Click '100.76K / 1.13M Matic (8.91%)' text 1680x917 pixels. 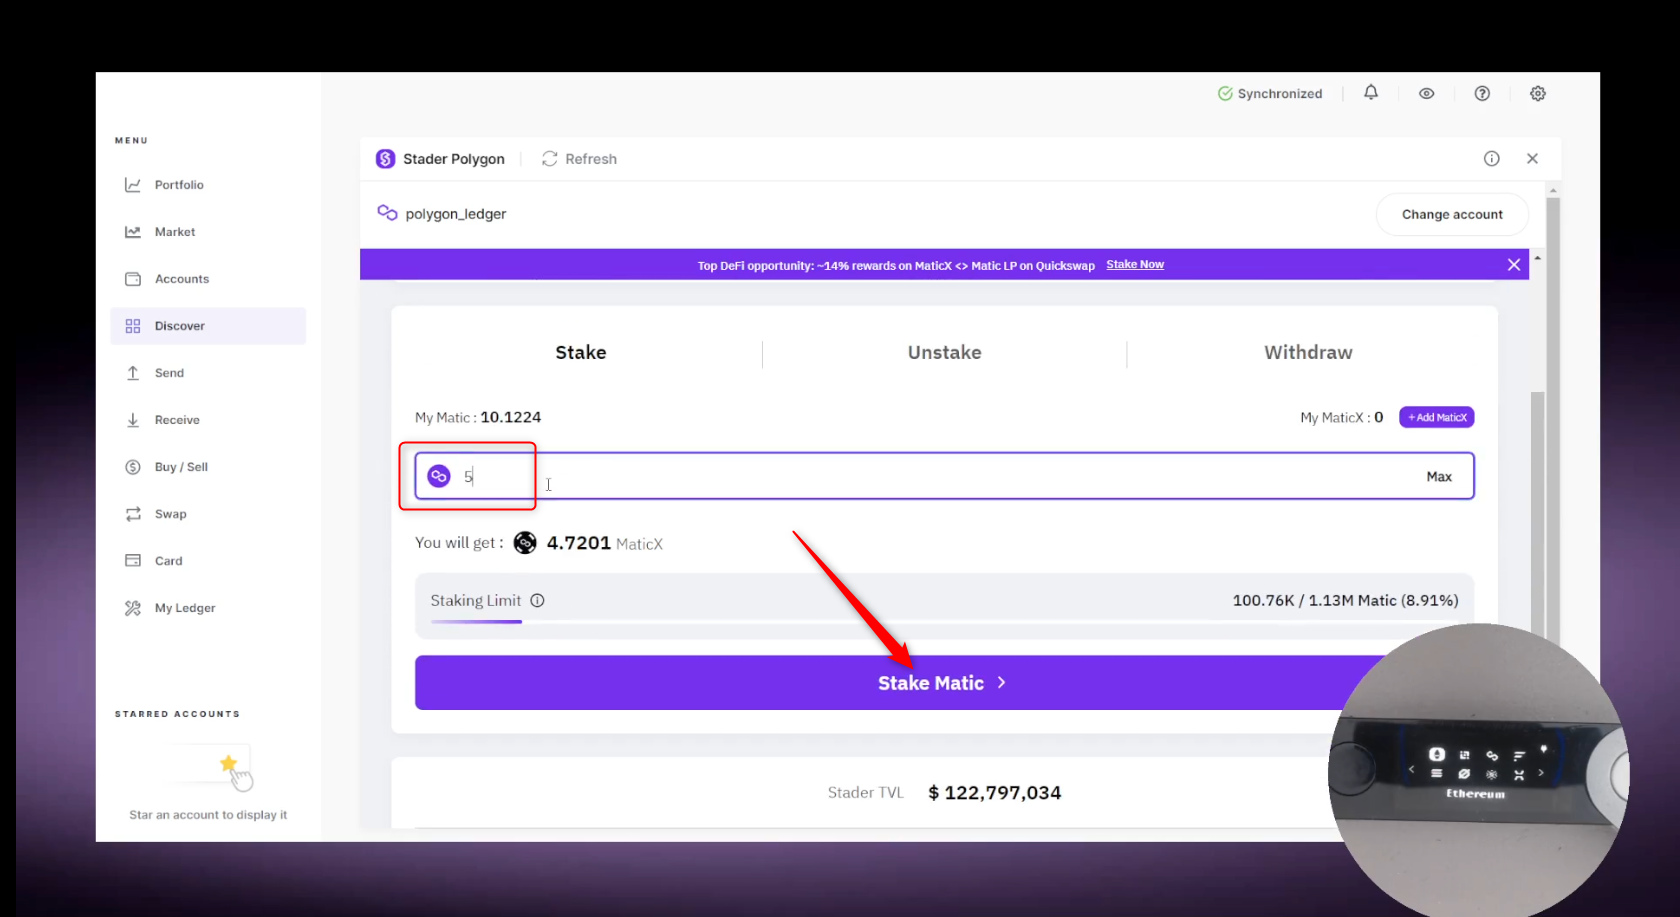[x=1345, y=601]
